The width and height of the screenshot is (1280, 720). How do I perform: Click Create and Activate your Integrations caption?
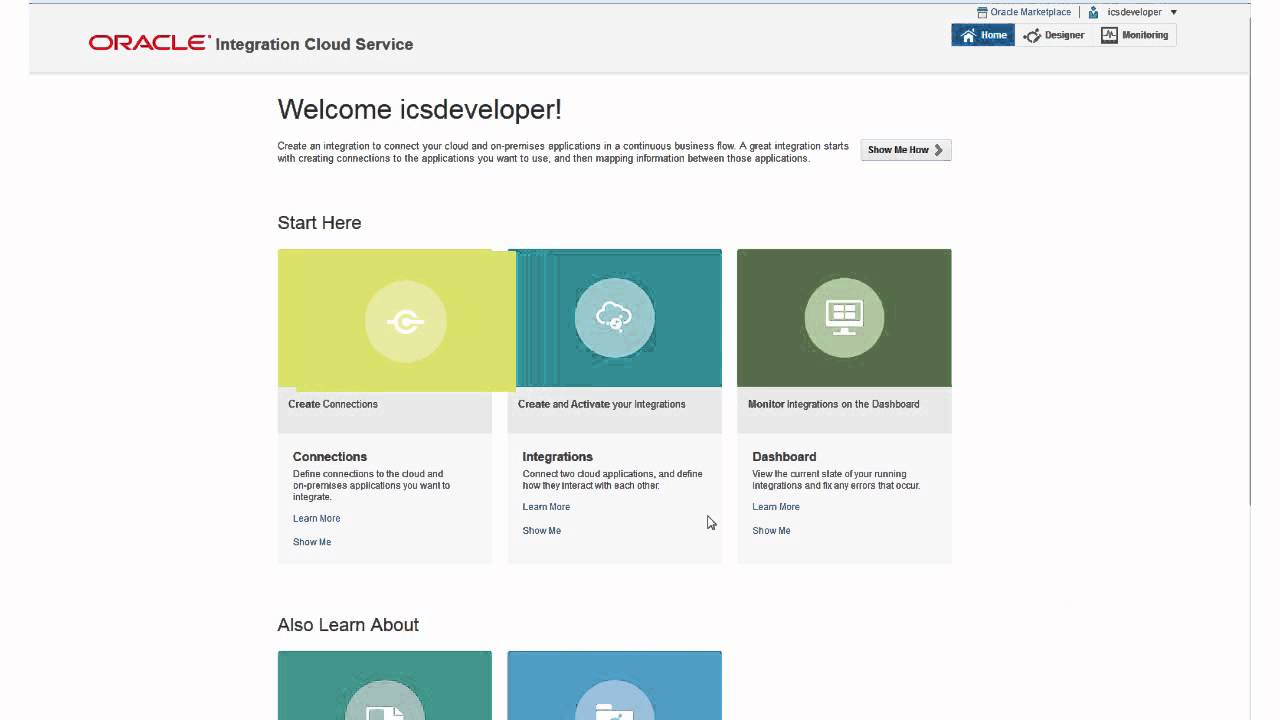click(601, 404)
